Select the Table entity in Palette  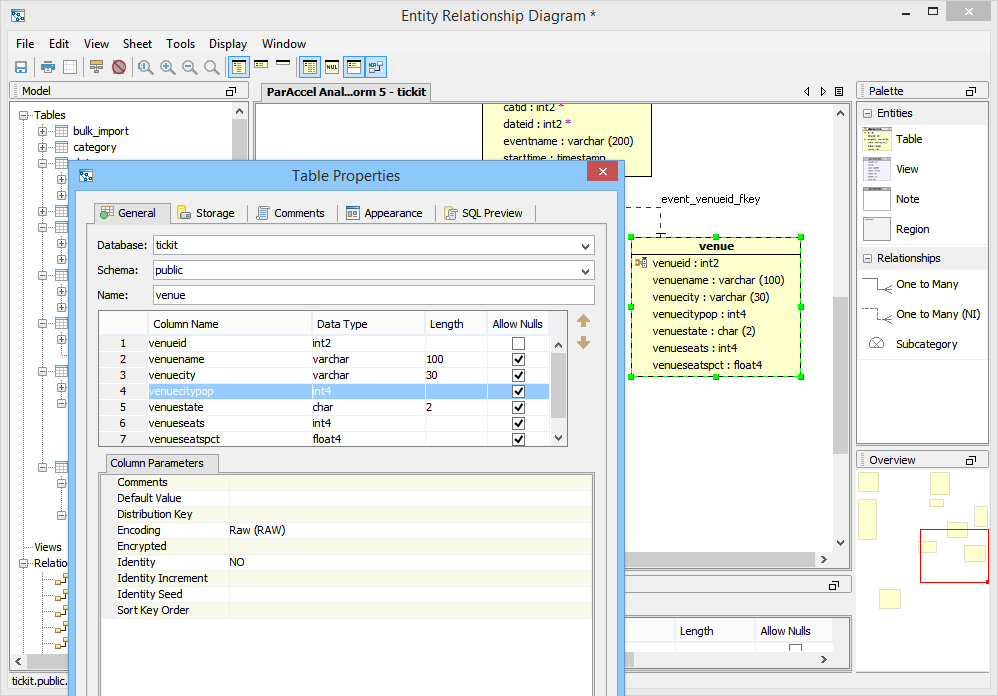(908, 139)
